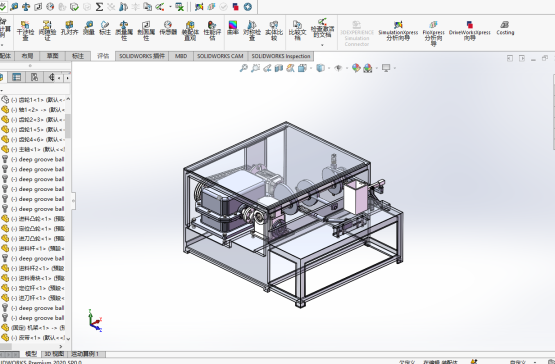Image resolution: width=555 pixels, height=364 pixels.
Task: Open the SOLIDWORKS CAM tab
Action: pyautogui.click(x=220, y=56)
